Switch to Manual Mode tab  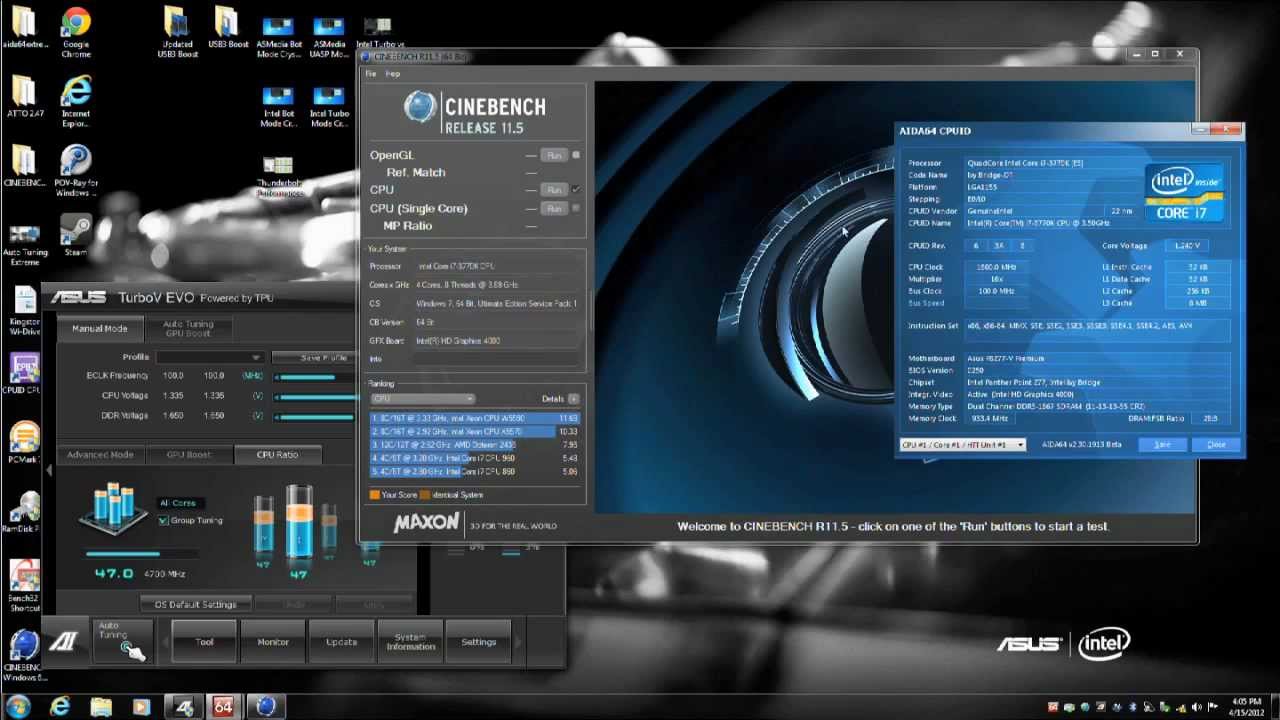coord(99,328)
